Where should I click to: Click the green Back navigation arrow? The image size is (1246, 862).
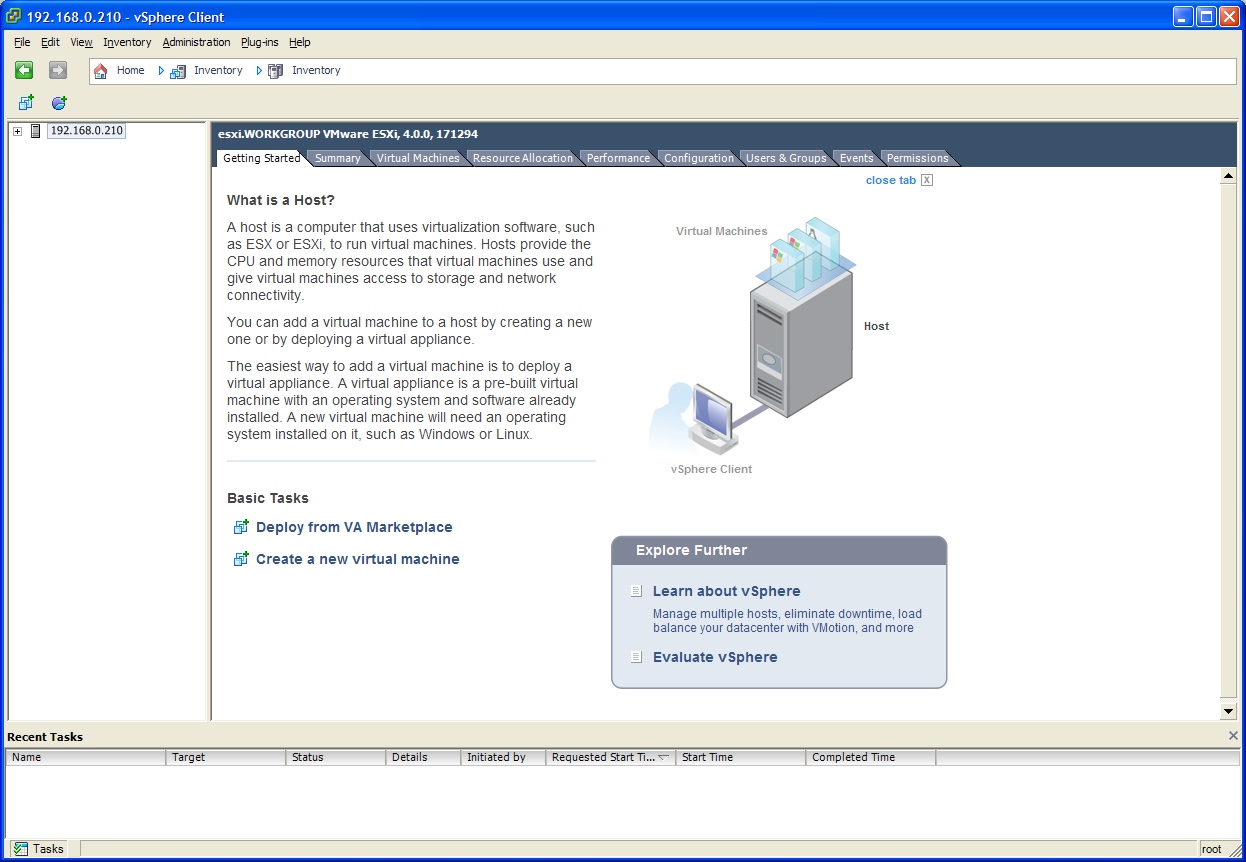pyautogui.click(x=24, y=70)
